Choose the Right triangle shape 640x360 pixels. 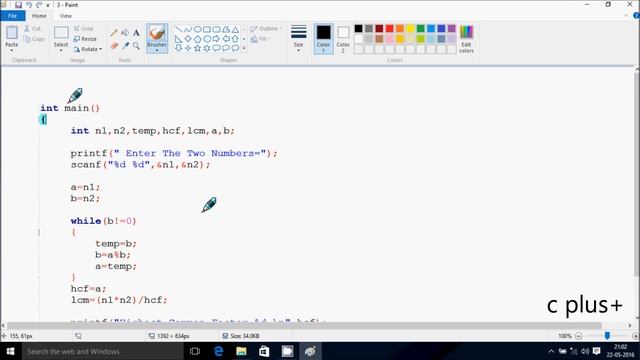[178, 39]
